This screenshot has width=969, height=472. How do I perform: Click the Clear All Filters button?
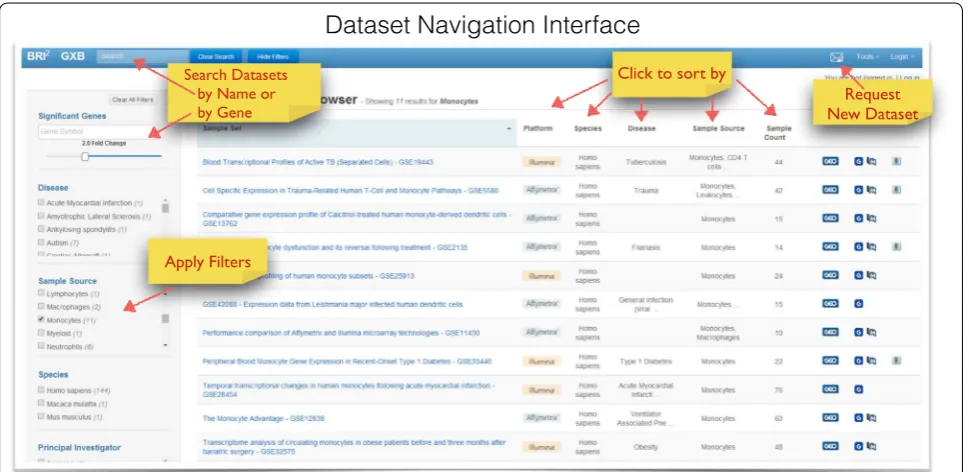click(x=132, y=100)
